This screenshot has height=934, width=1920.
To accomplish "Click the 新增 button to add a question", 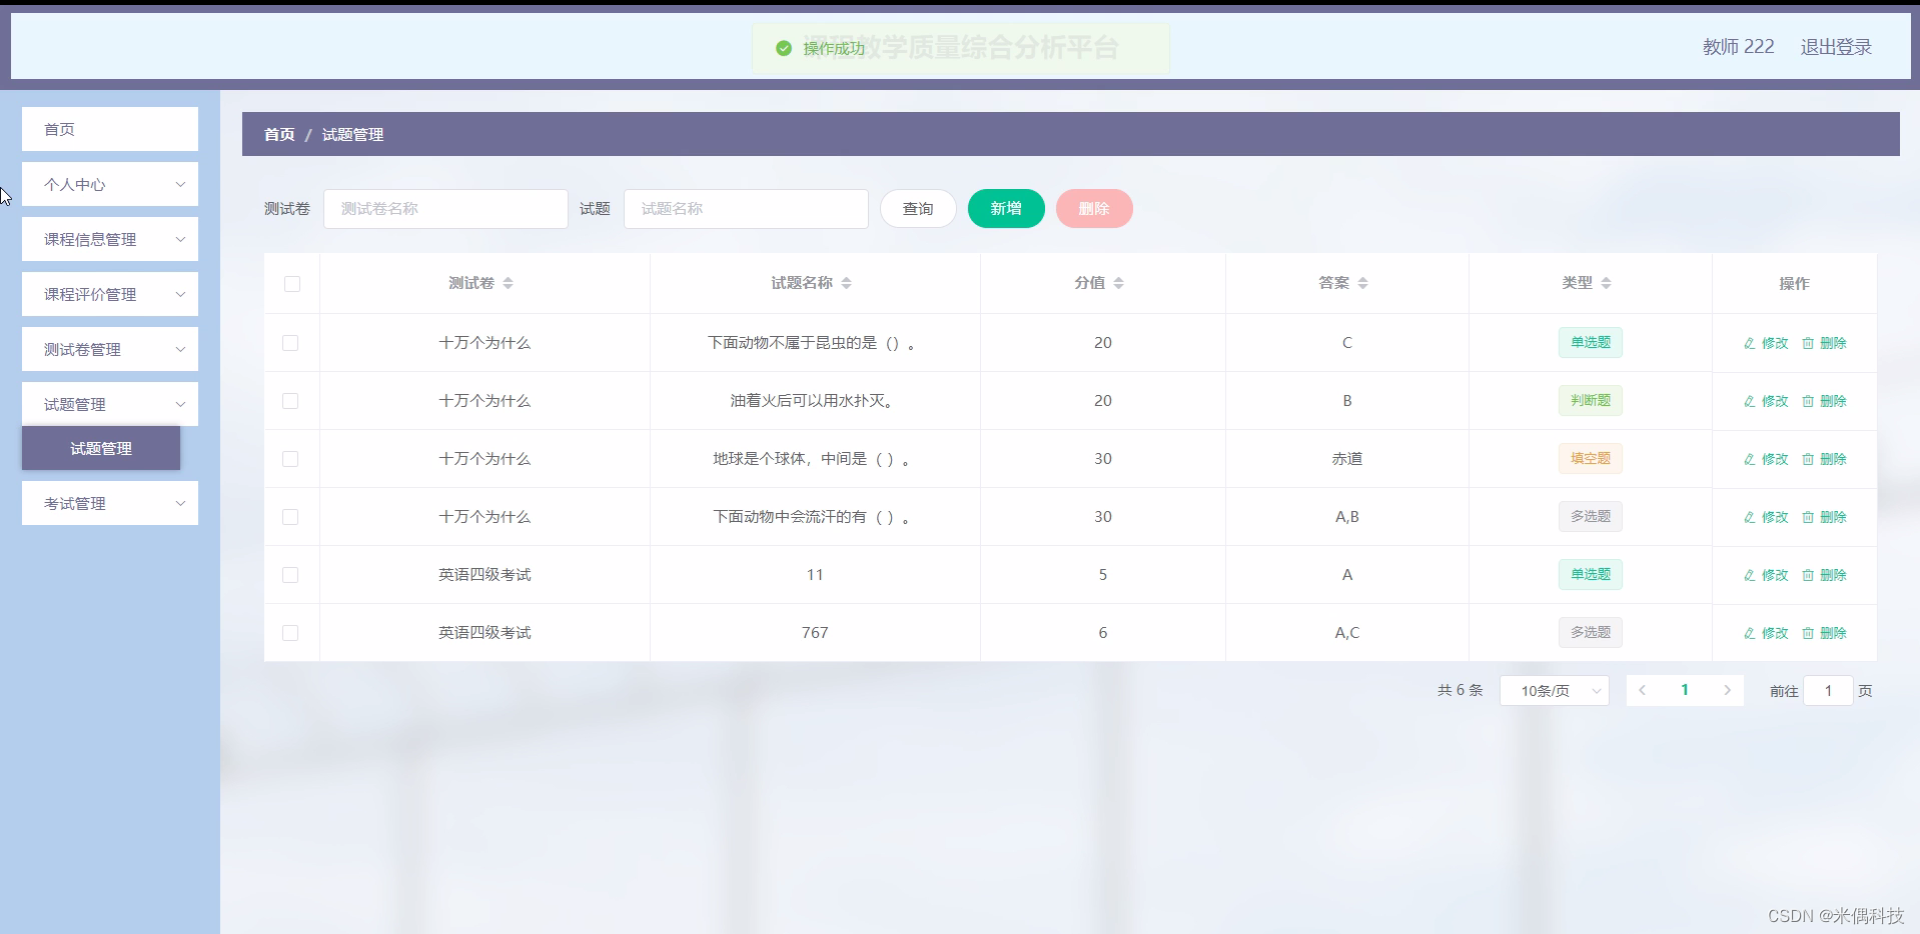I will [x=1006, y=208].
